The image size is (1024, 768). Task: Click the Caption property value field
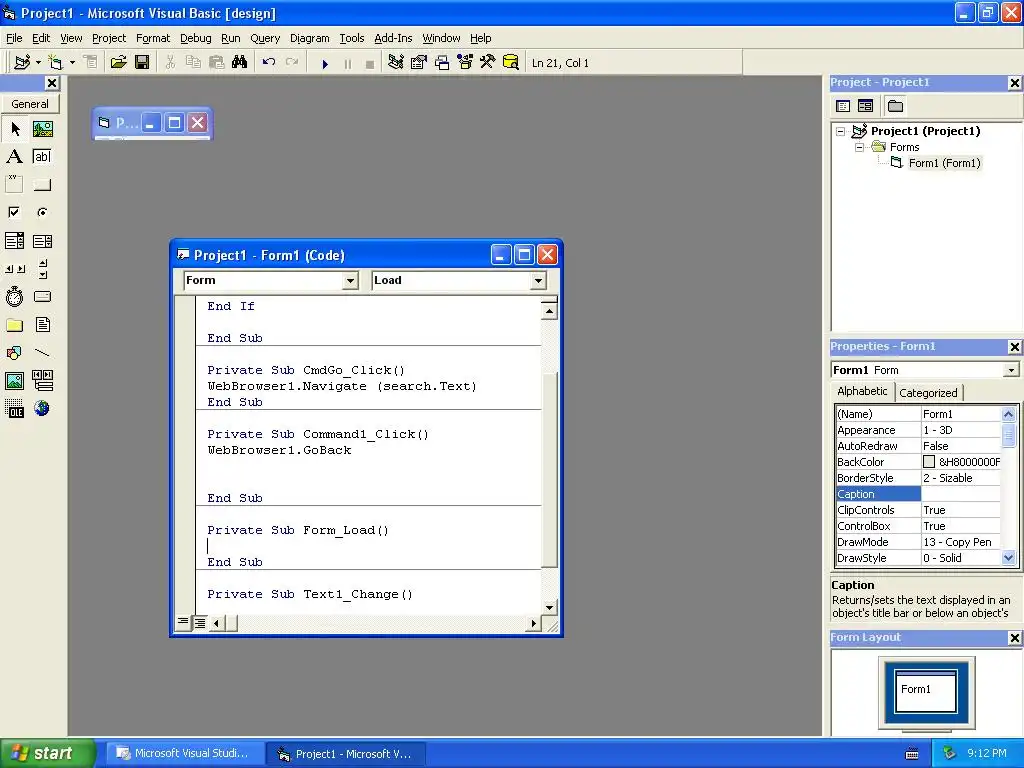(x=961, y=494)
